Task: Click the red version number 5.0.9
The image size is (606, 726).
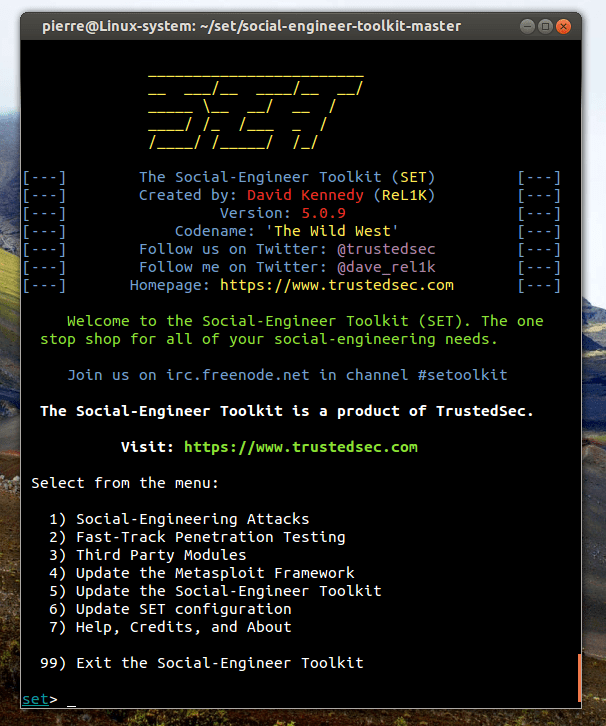Action: [324, 213]
